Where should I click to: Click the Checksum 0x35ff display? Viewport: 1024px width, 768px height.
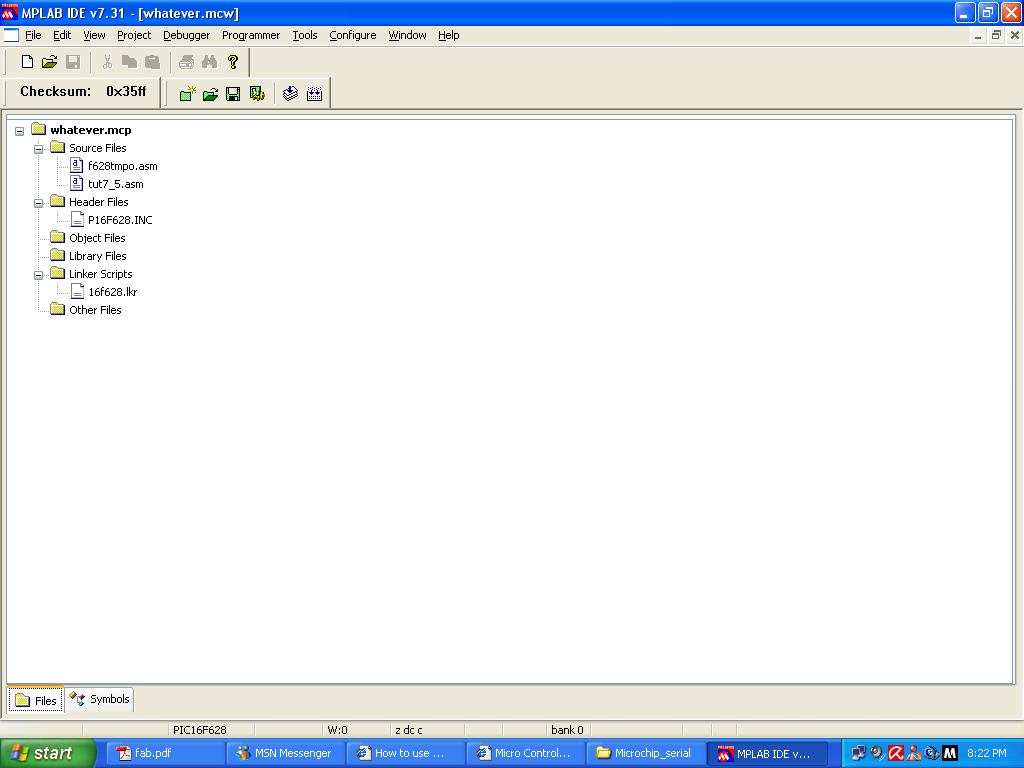coord(83,91)
